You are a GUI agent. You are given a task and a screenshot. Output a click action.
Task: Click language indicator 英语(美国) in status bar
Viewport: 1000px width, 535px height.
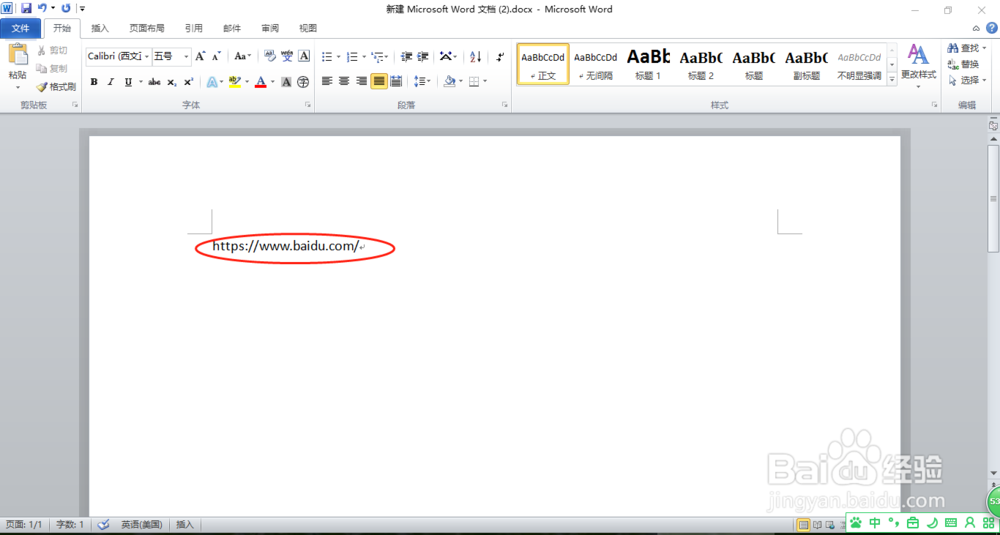pyautogui.click(x=141, y=524)
